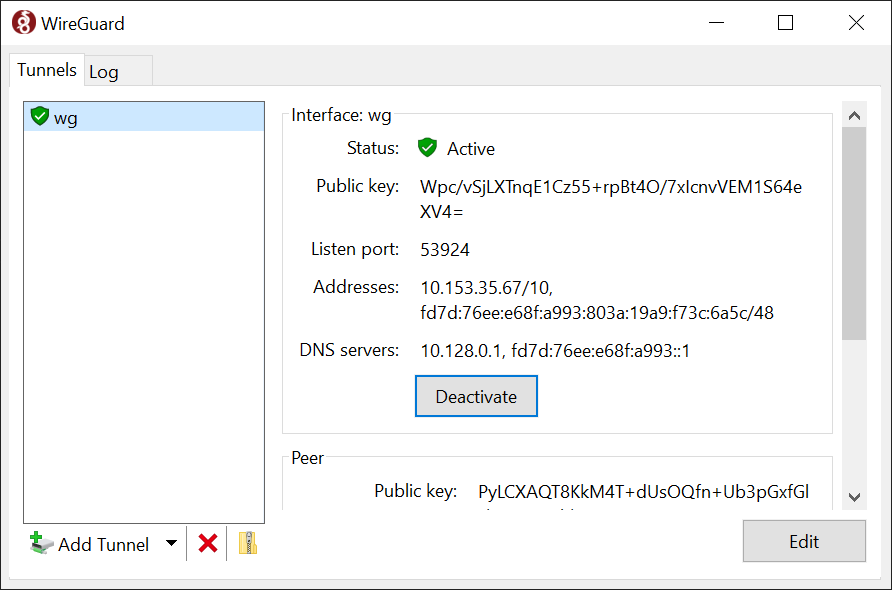This screenshot has width=892, height=590.
Task: Click the red X to remove the tunnel
Action: tap(207, 543)
